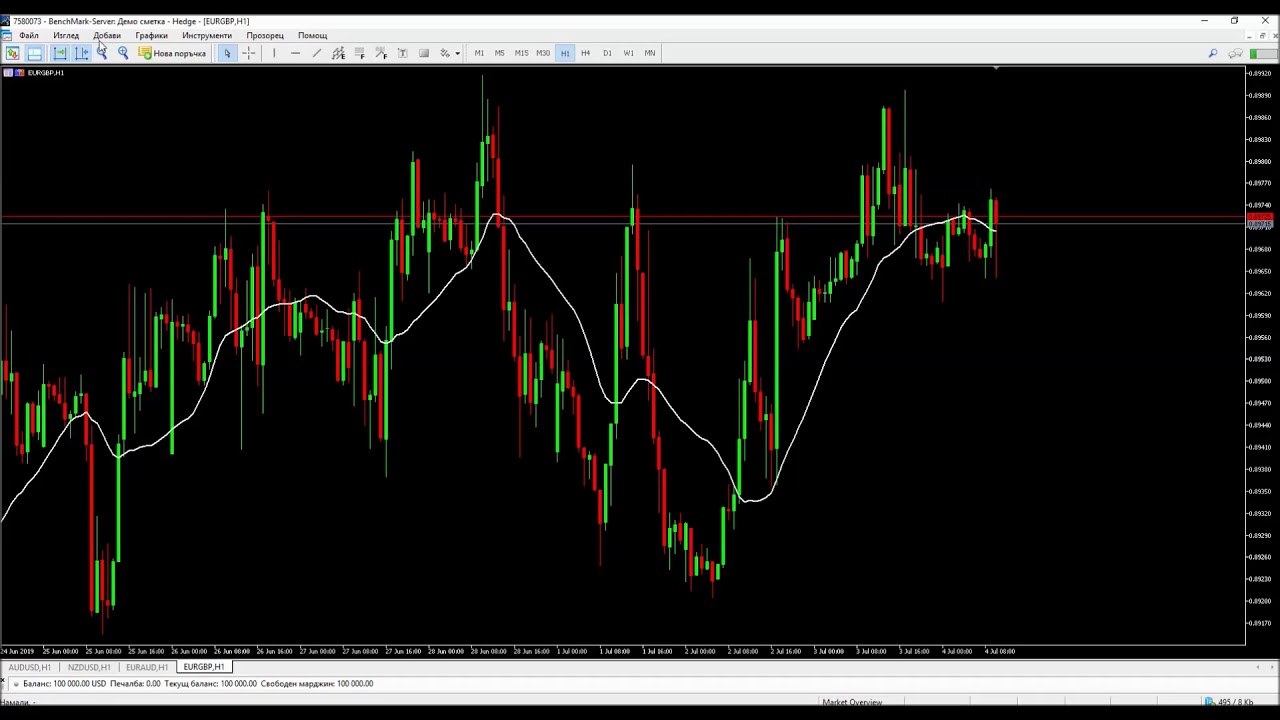Select the equidistant channel tool
The width and height of the screenshot is (1280, 720).
(x=338, y=53)
